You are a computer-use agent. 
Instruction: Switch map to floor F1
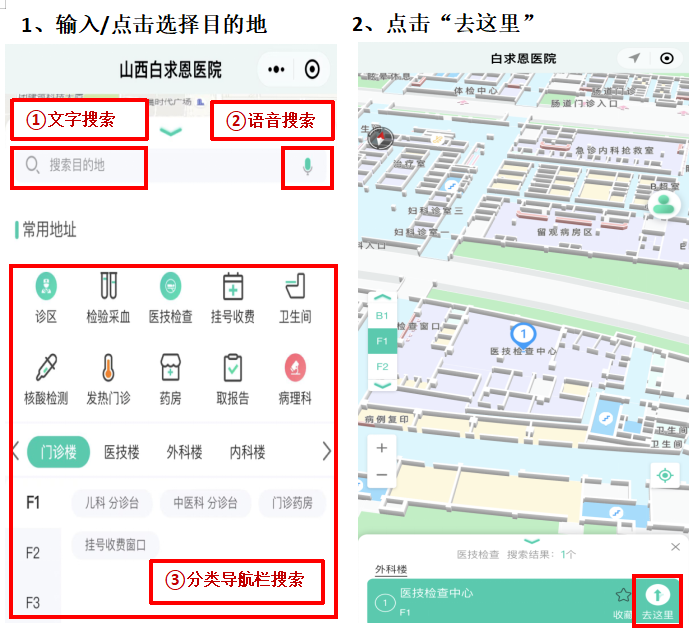click(x=382, y=341)
